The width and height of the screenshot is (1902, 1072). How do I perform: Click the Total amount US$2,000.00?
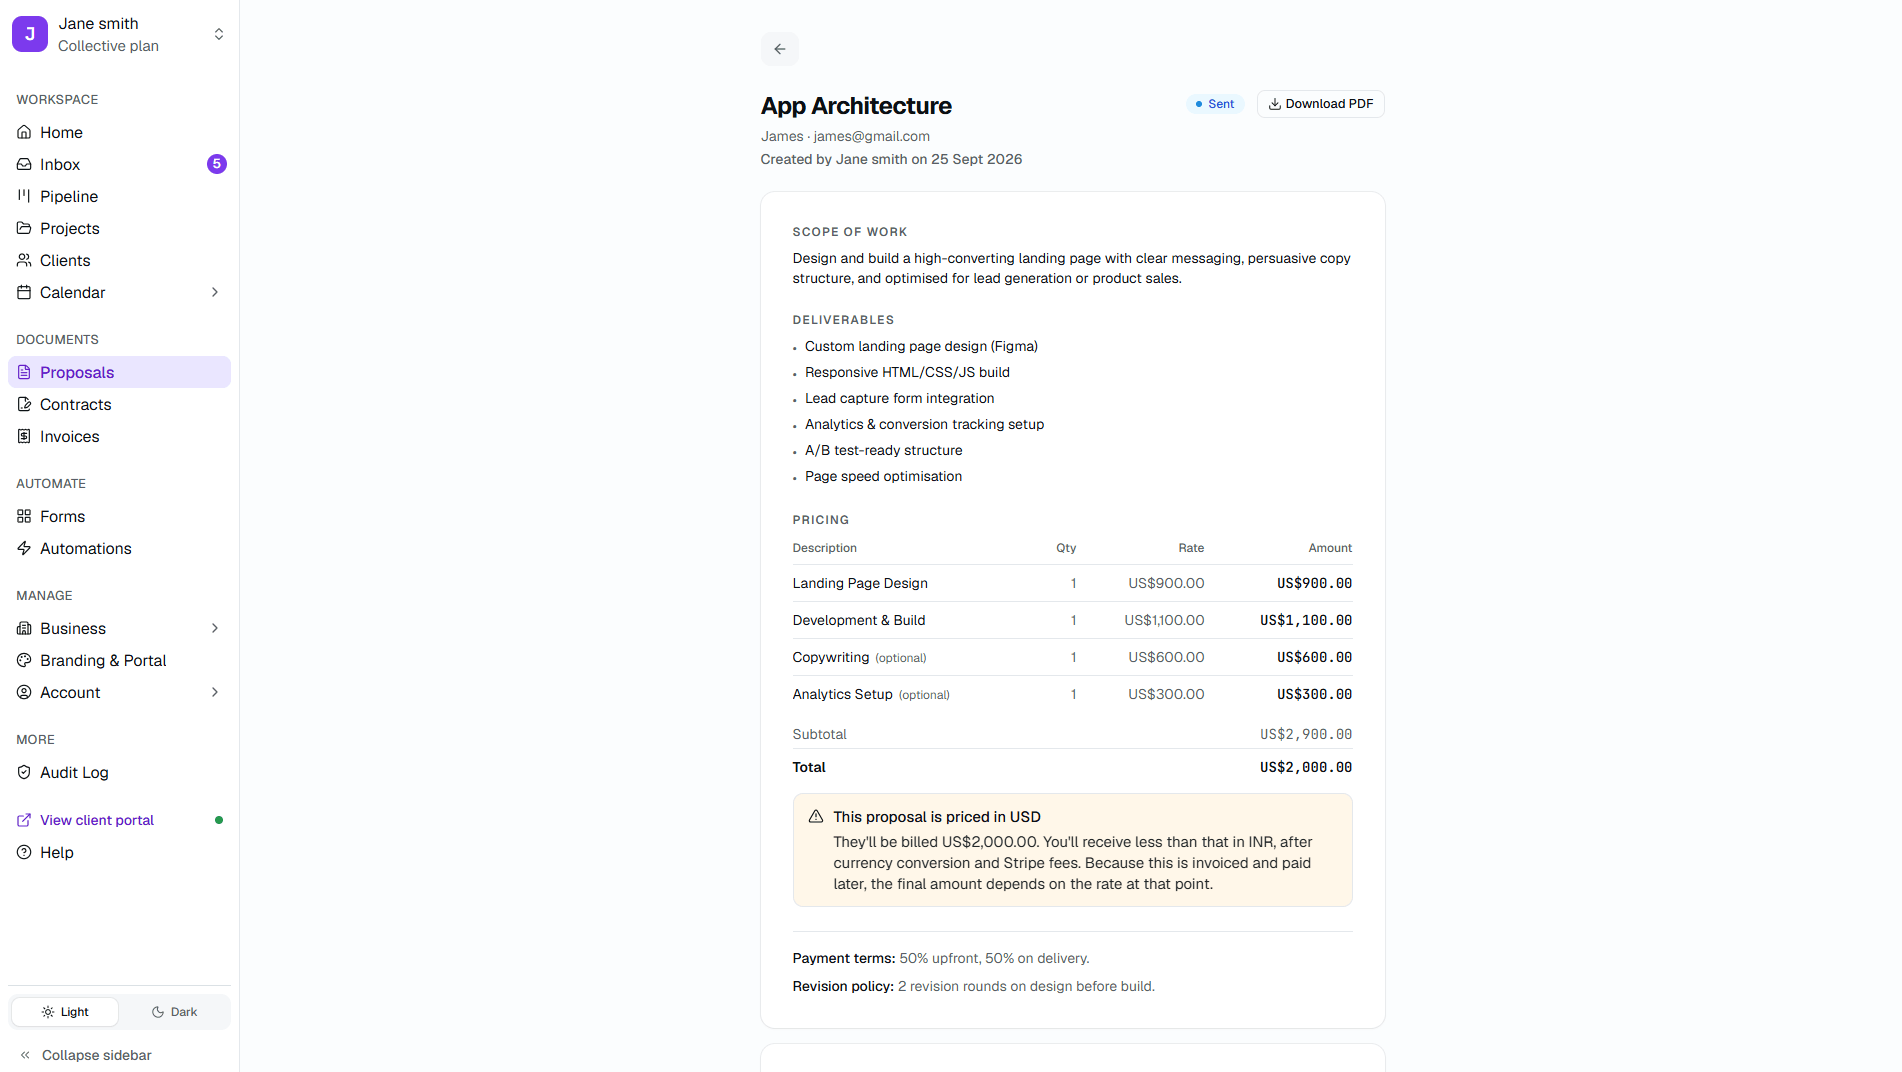[x=1306, y=767]
